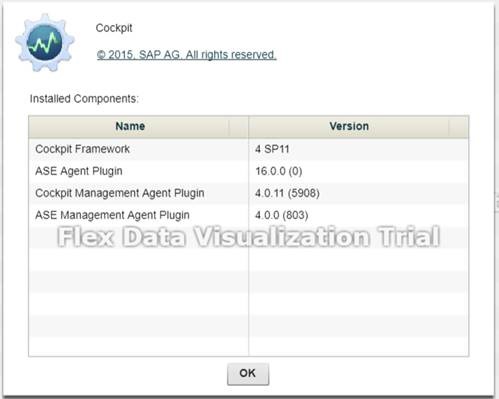Select the ASE Agent Plugin row
Viewport: 499px width, 399px height.
(249, 171)
